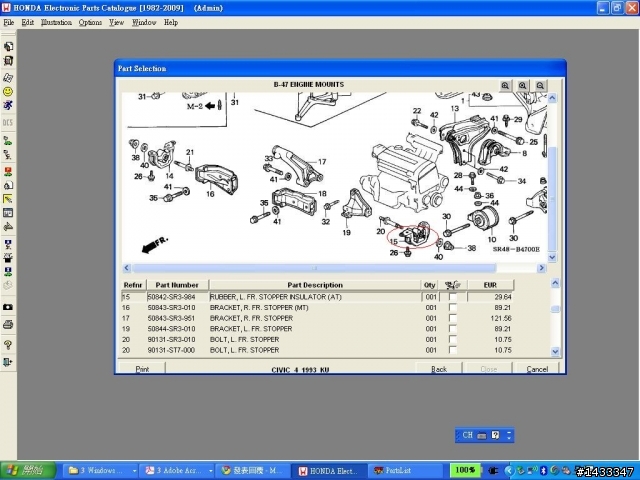The height and width of the screenshot is (480, 640).
Task: Click the black camera icon in the sidebar
Action: [x=8, y=307]
